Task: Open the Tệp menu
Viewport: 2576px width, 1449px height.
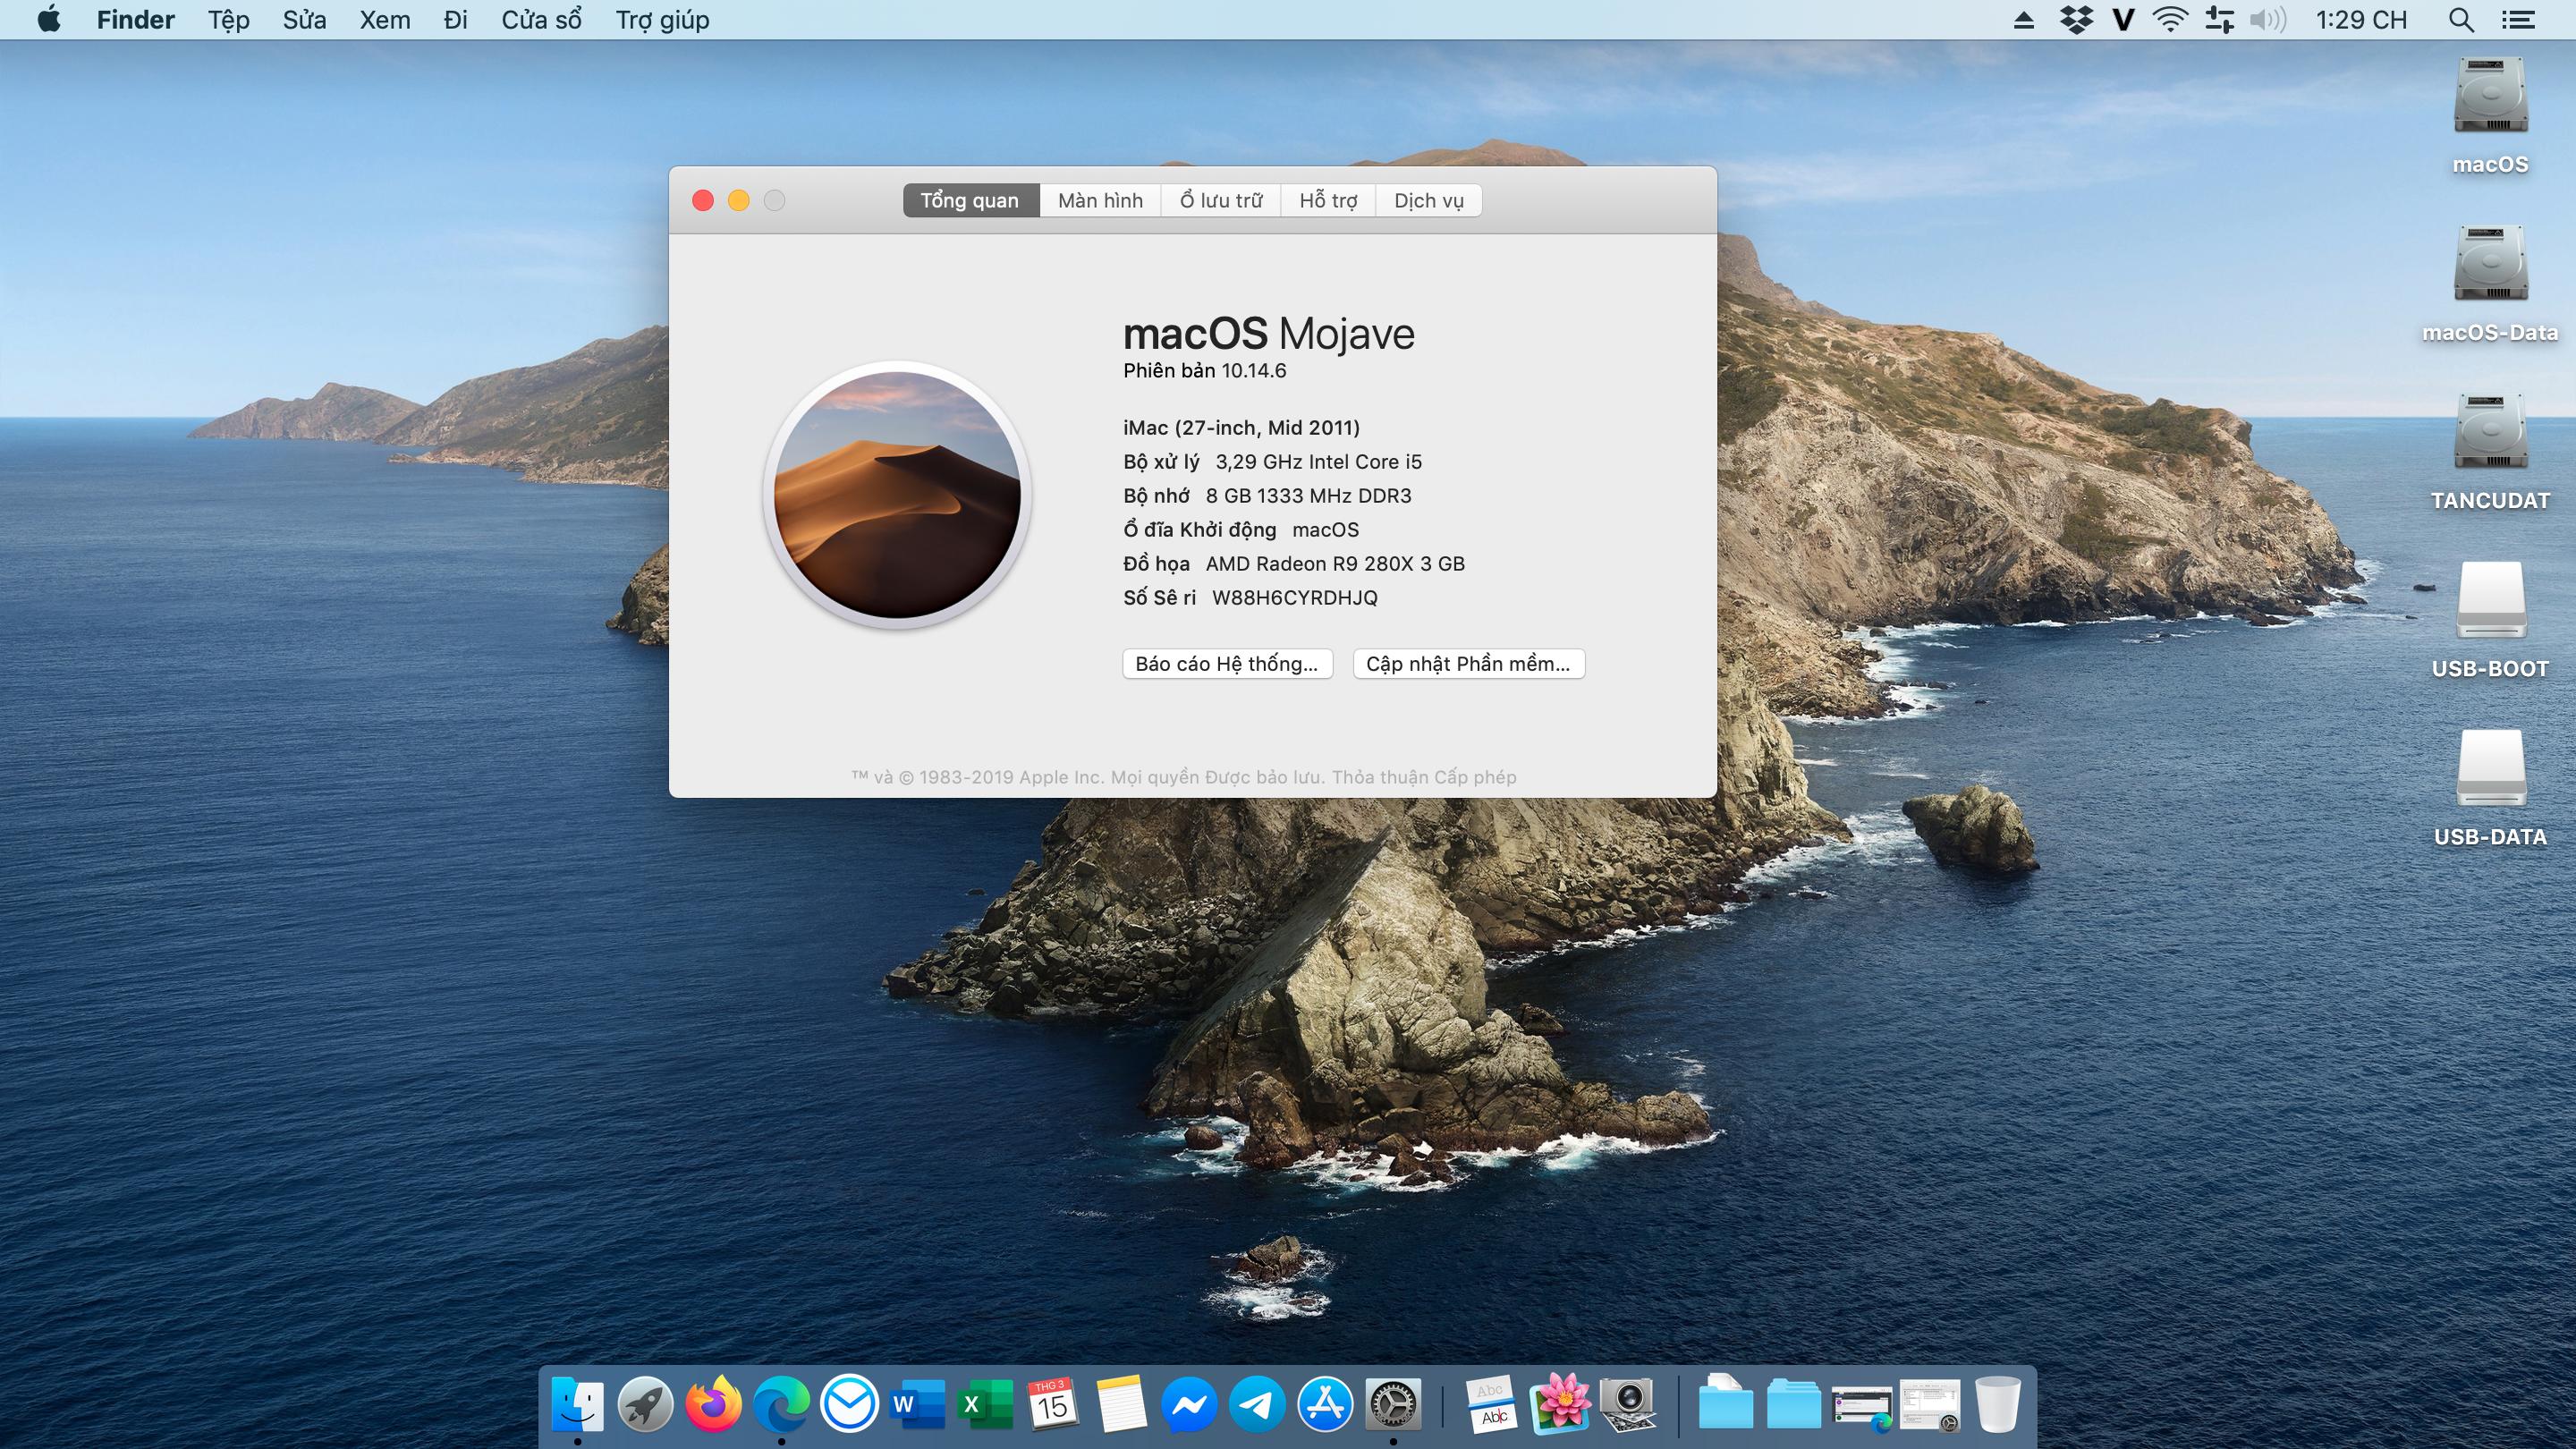Action: tap(229, 20)
